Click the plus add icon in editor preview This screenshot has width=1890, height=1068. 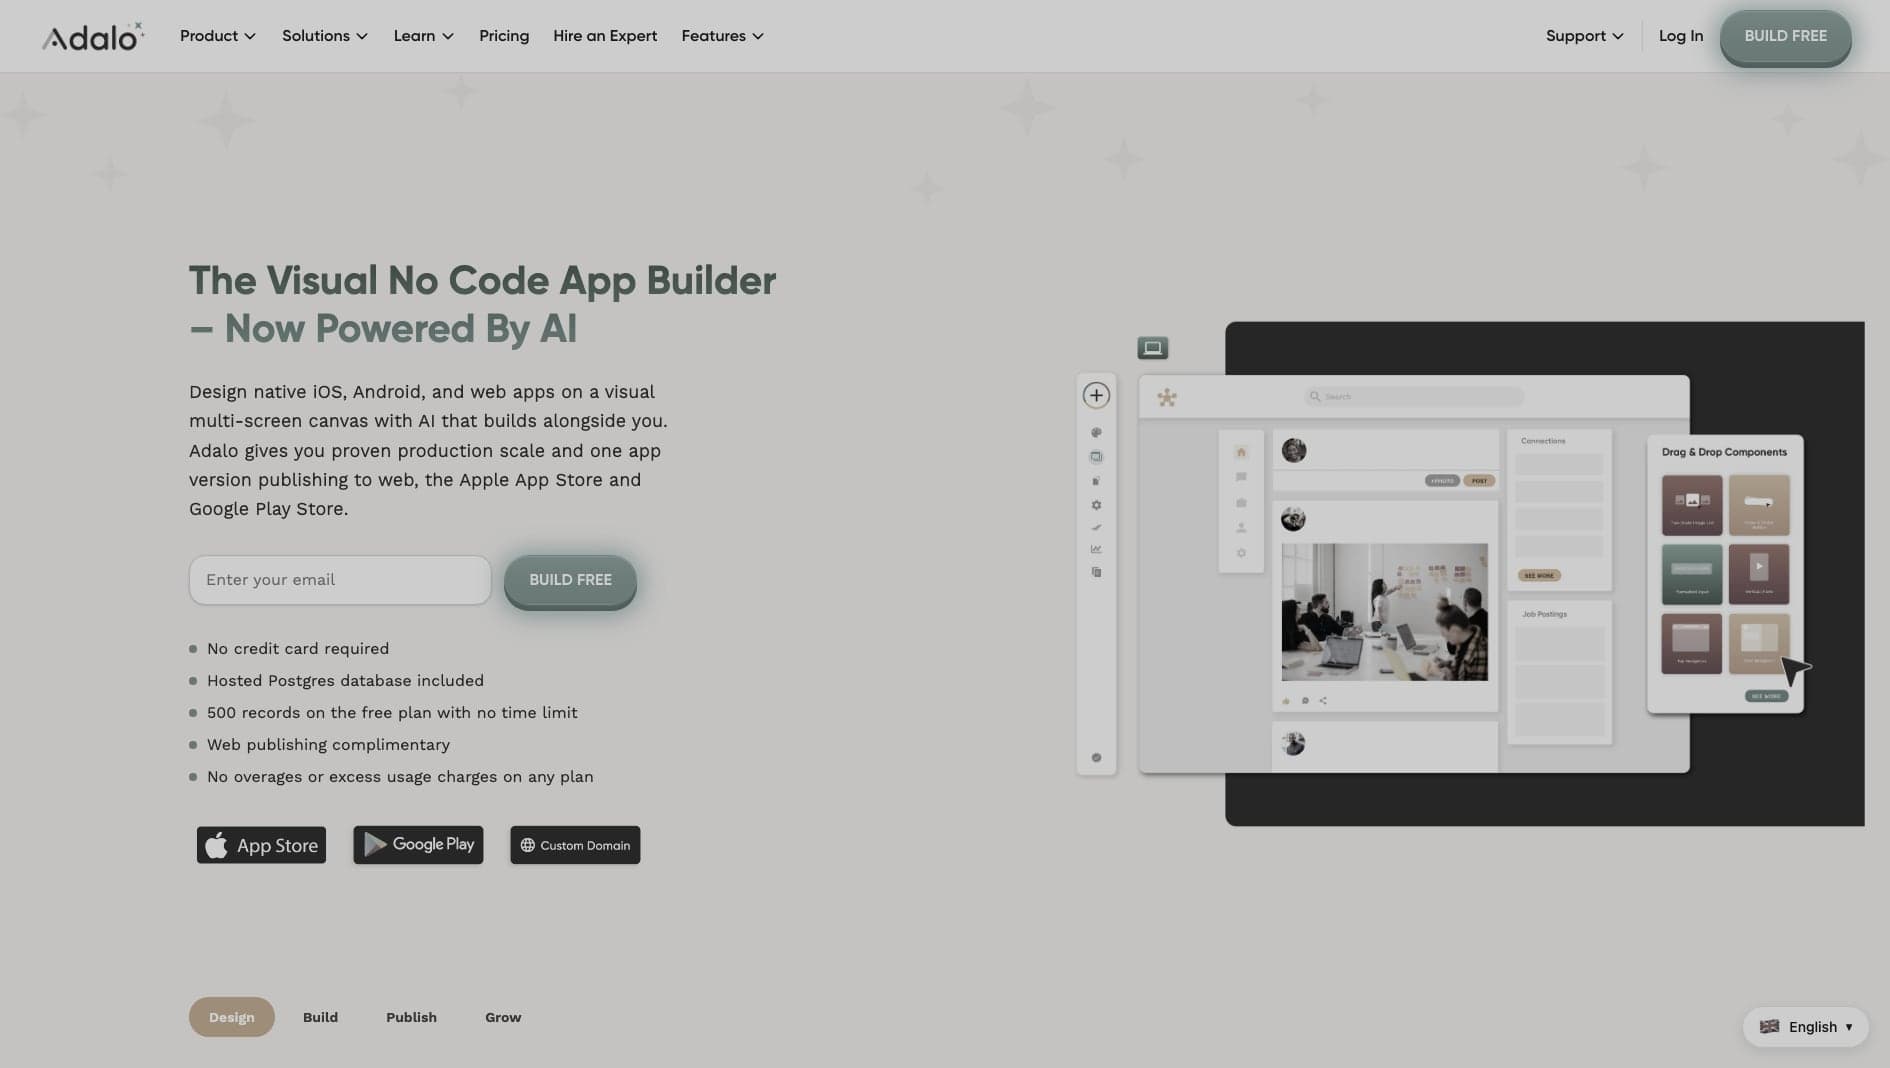(1096, 395)
